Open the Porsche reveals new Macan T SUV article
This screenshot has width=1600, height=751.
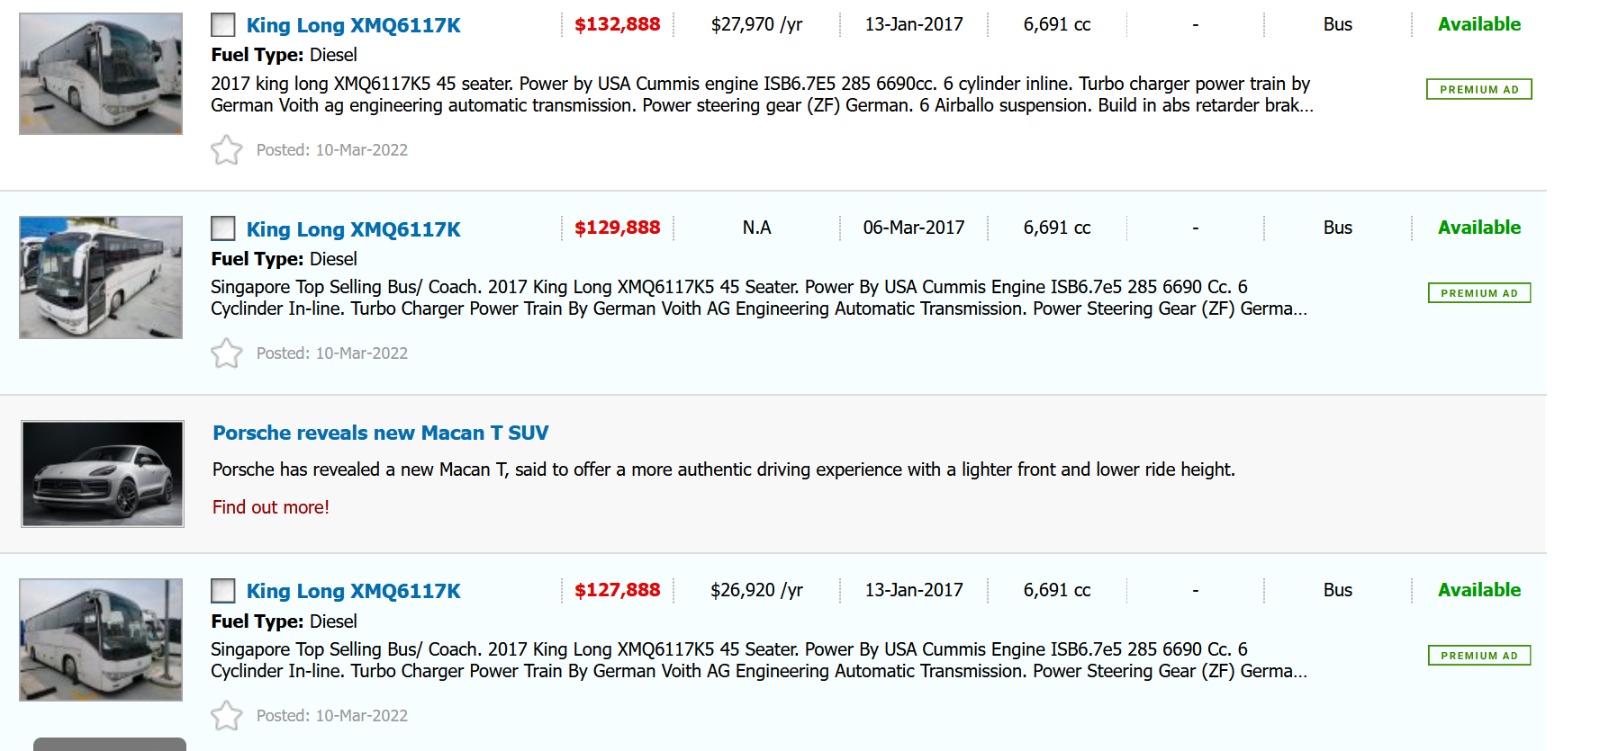click(380, 433)
